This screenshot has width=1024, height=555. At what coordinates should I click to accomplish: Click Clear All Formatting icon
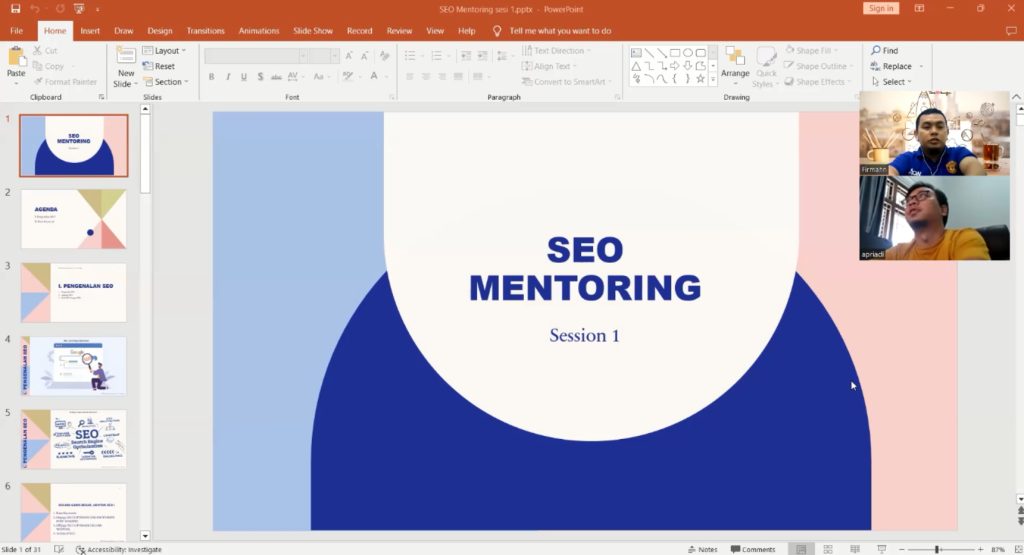[385, 56]
